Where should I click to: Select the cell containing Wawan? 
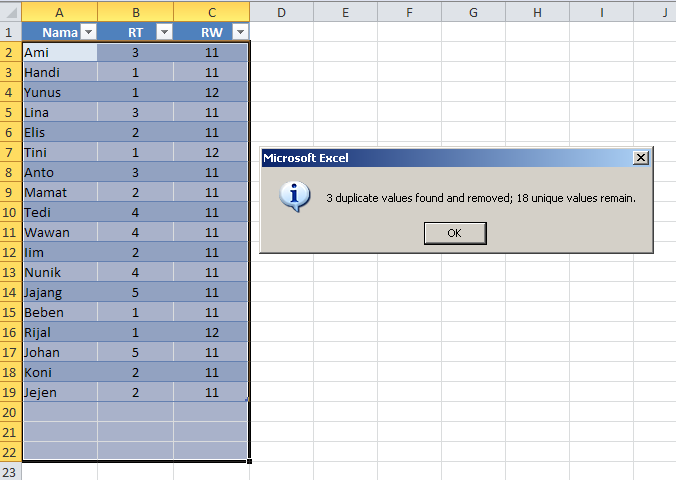click(x=59, y=232)
